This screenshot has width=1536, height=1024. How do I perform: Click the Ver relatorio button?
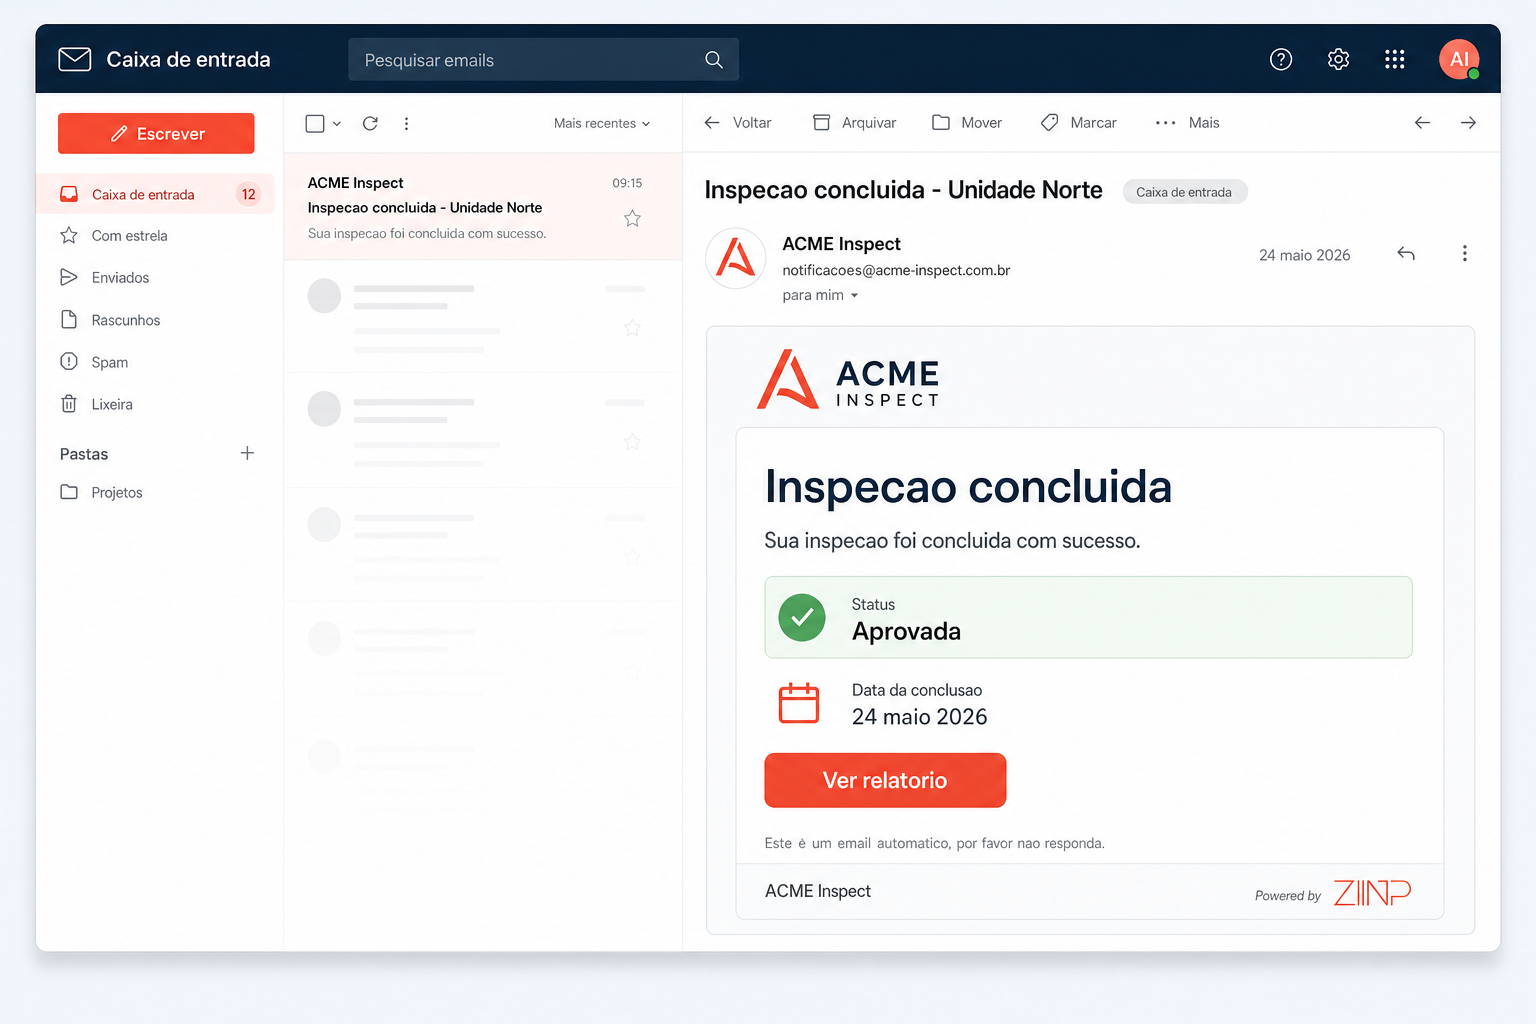(885, 780)
